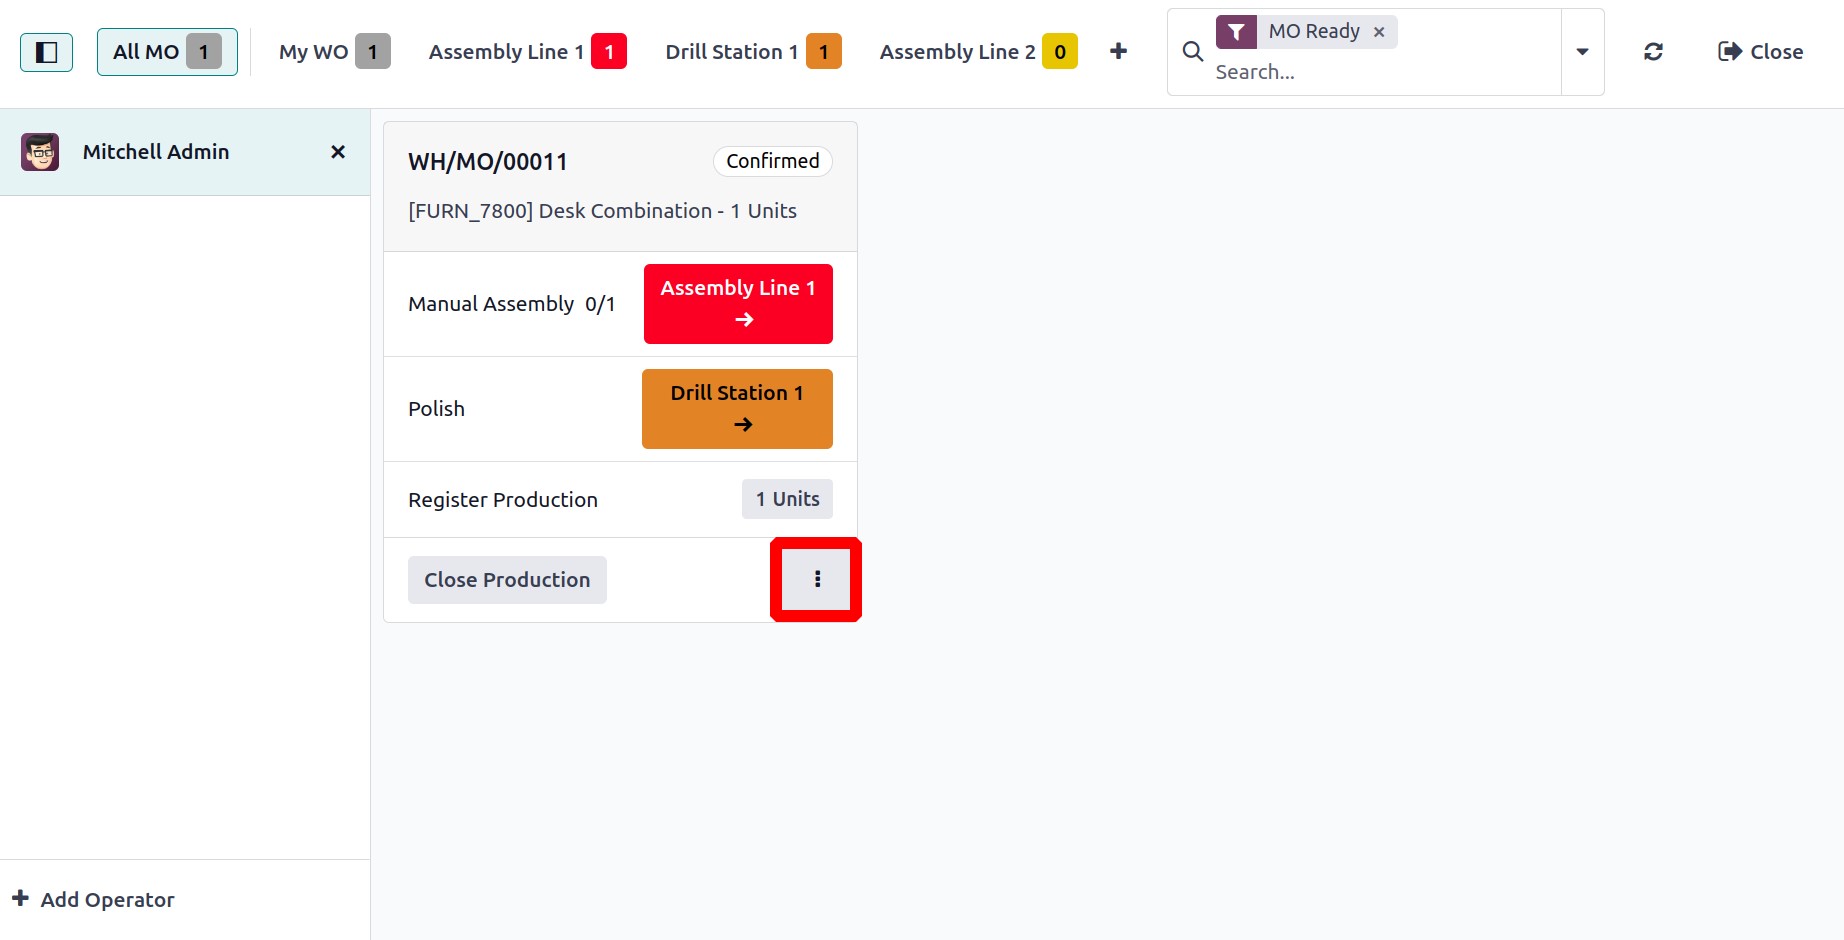Click the 1 Units register production button
Viewport: 1844px width, 940px height.
[x=787, y=499]
